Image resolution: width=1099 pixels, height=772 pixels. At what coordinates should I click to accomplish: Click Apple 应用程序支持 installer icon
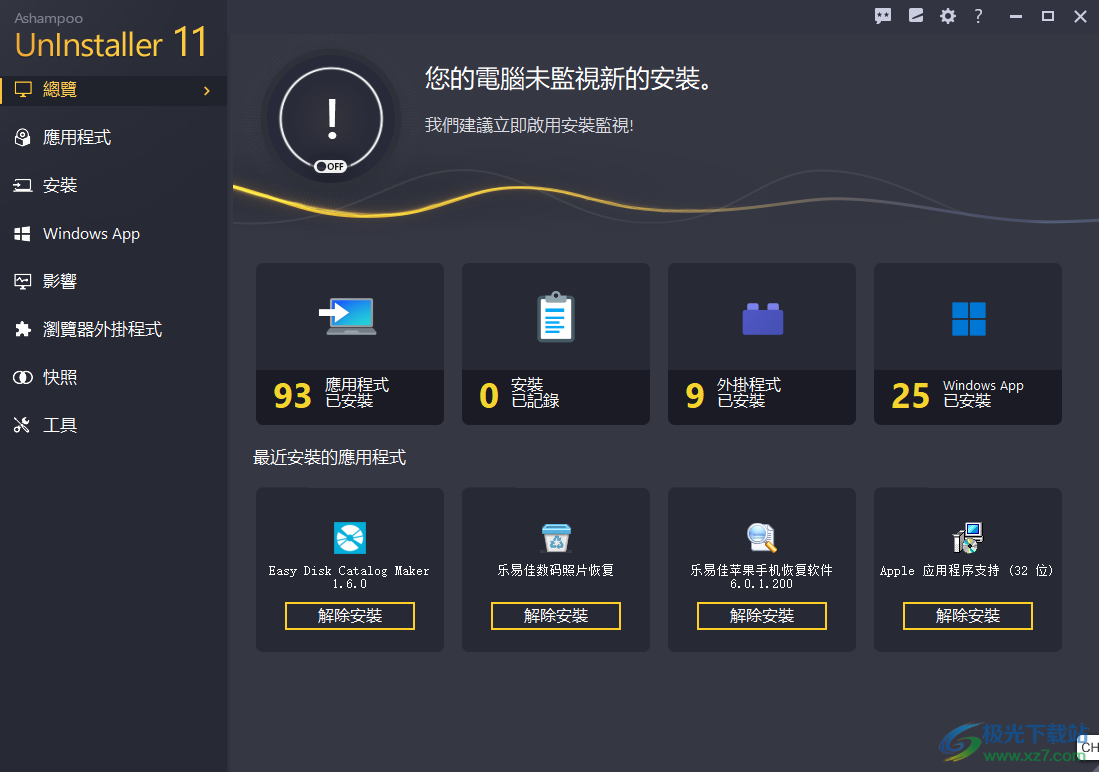968,538
